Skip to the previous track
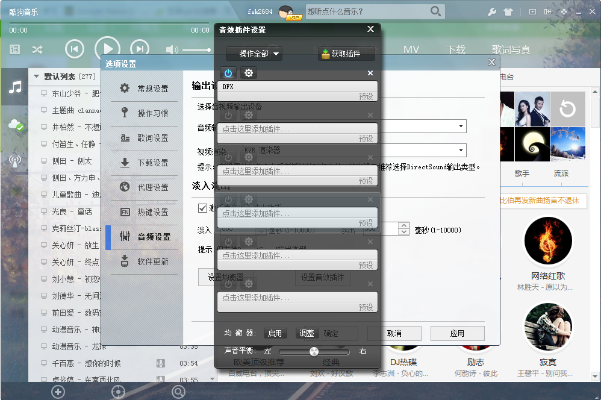 click(74, 48)
